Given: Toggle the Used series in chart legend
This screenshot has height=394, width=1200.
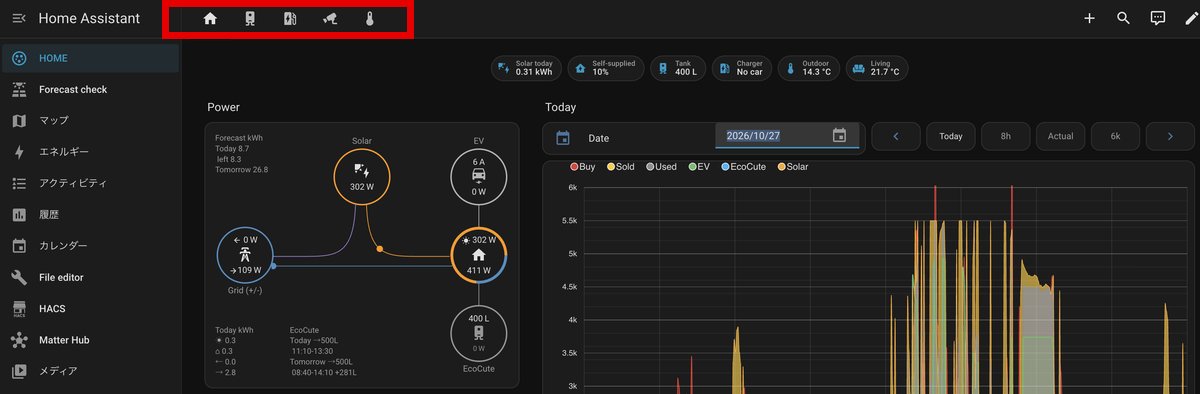Looking at the screenshot, I should point(661,167).
